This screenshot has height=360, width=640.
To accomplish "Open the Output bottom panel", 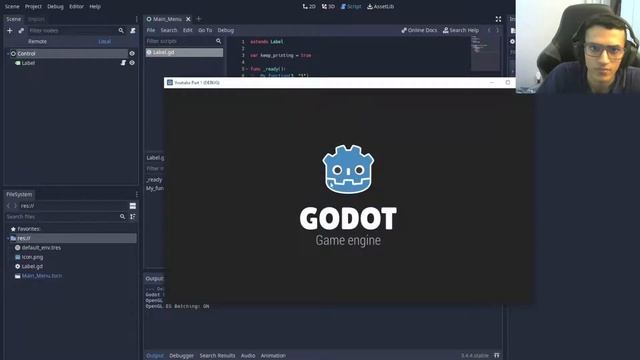I will [x=155, y=356].
